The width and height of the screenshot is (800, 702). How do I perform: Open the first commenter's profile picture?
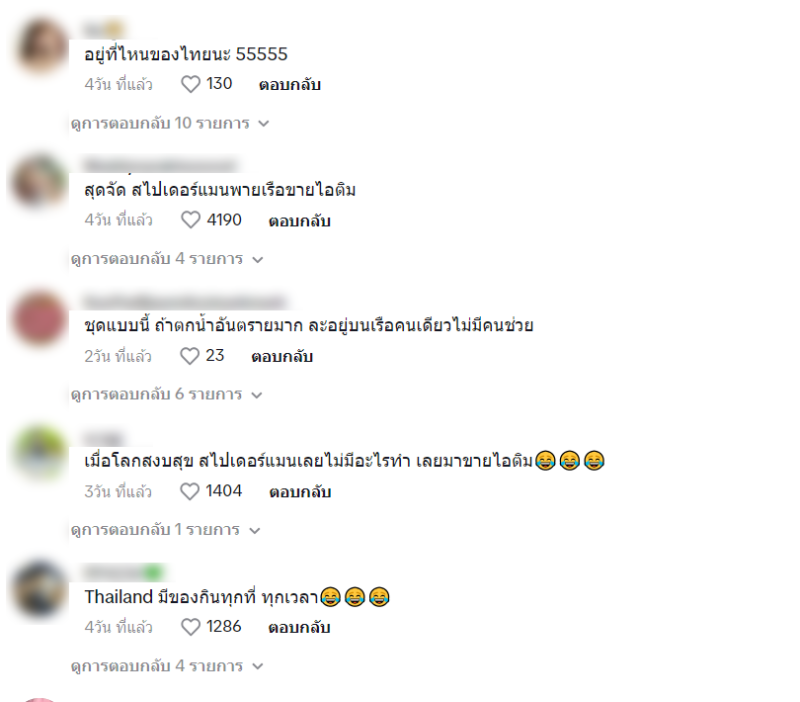(41, 46)
